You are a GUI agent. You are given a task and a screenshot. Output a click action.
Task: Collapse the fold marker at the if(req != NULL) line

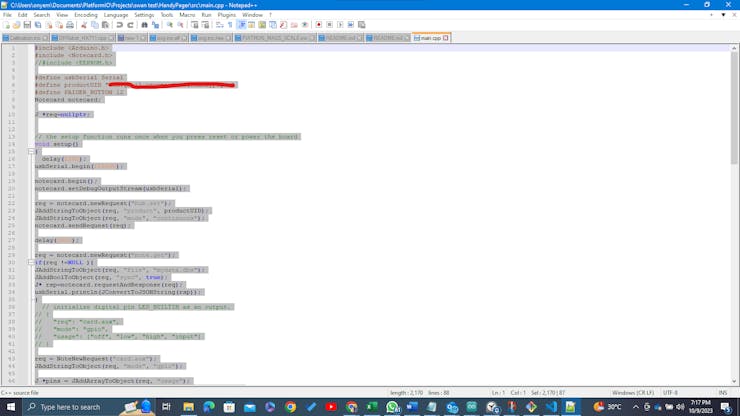31,262
